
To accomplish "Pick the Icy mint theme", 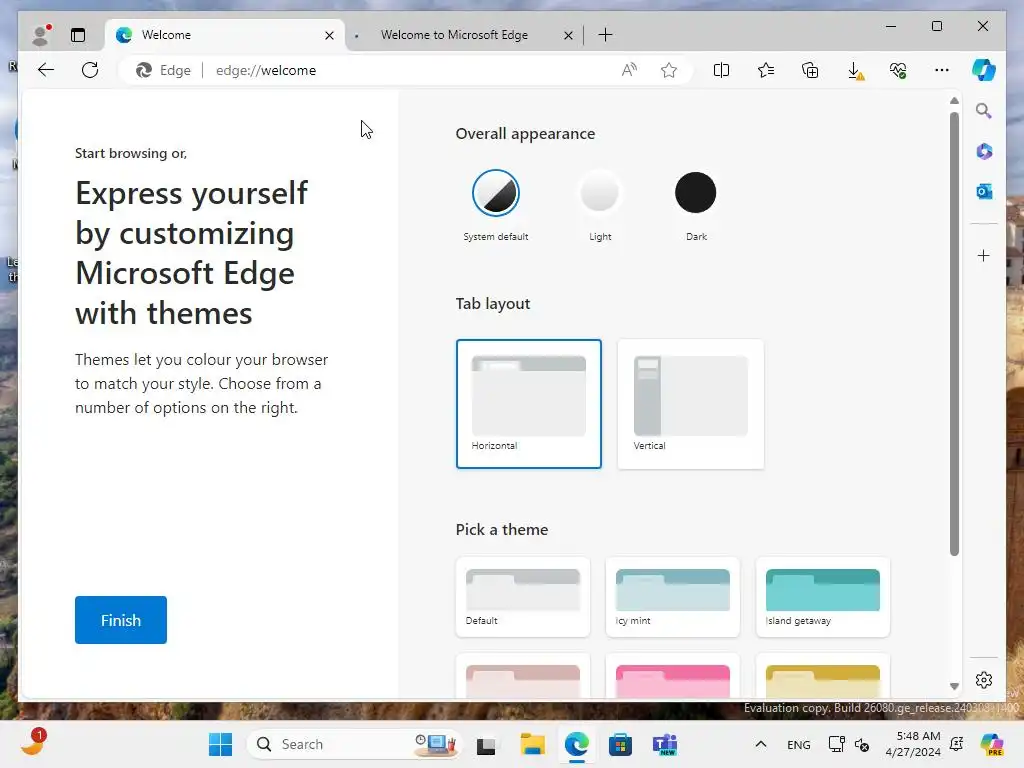I will tap(673, 597).
